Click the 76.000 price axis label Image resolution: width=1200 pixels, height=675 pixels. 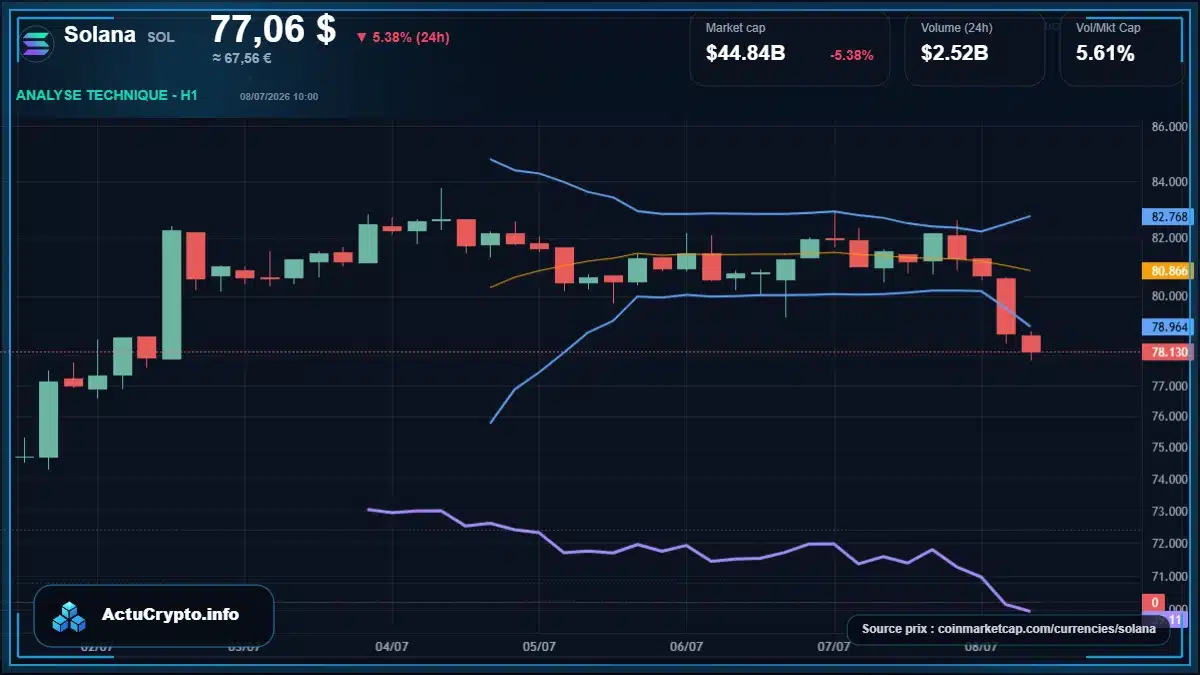pyautogui.click(x=1170, y=417)
